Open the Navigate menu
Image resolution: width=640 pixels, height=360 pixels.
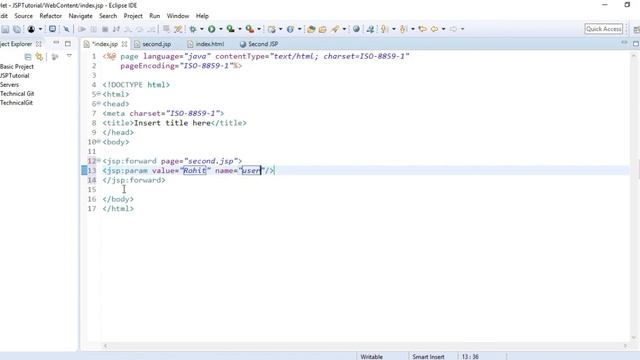80,16
